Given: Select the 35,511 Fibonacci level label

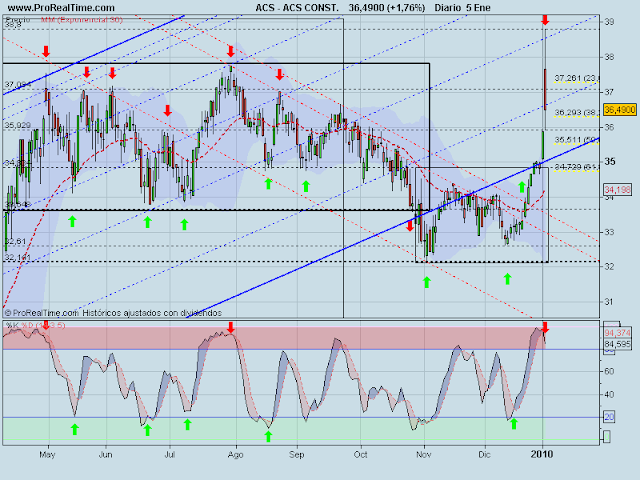Looking at the screenshot, I should [x=576, y=140].
